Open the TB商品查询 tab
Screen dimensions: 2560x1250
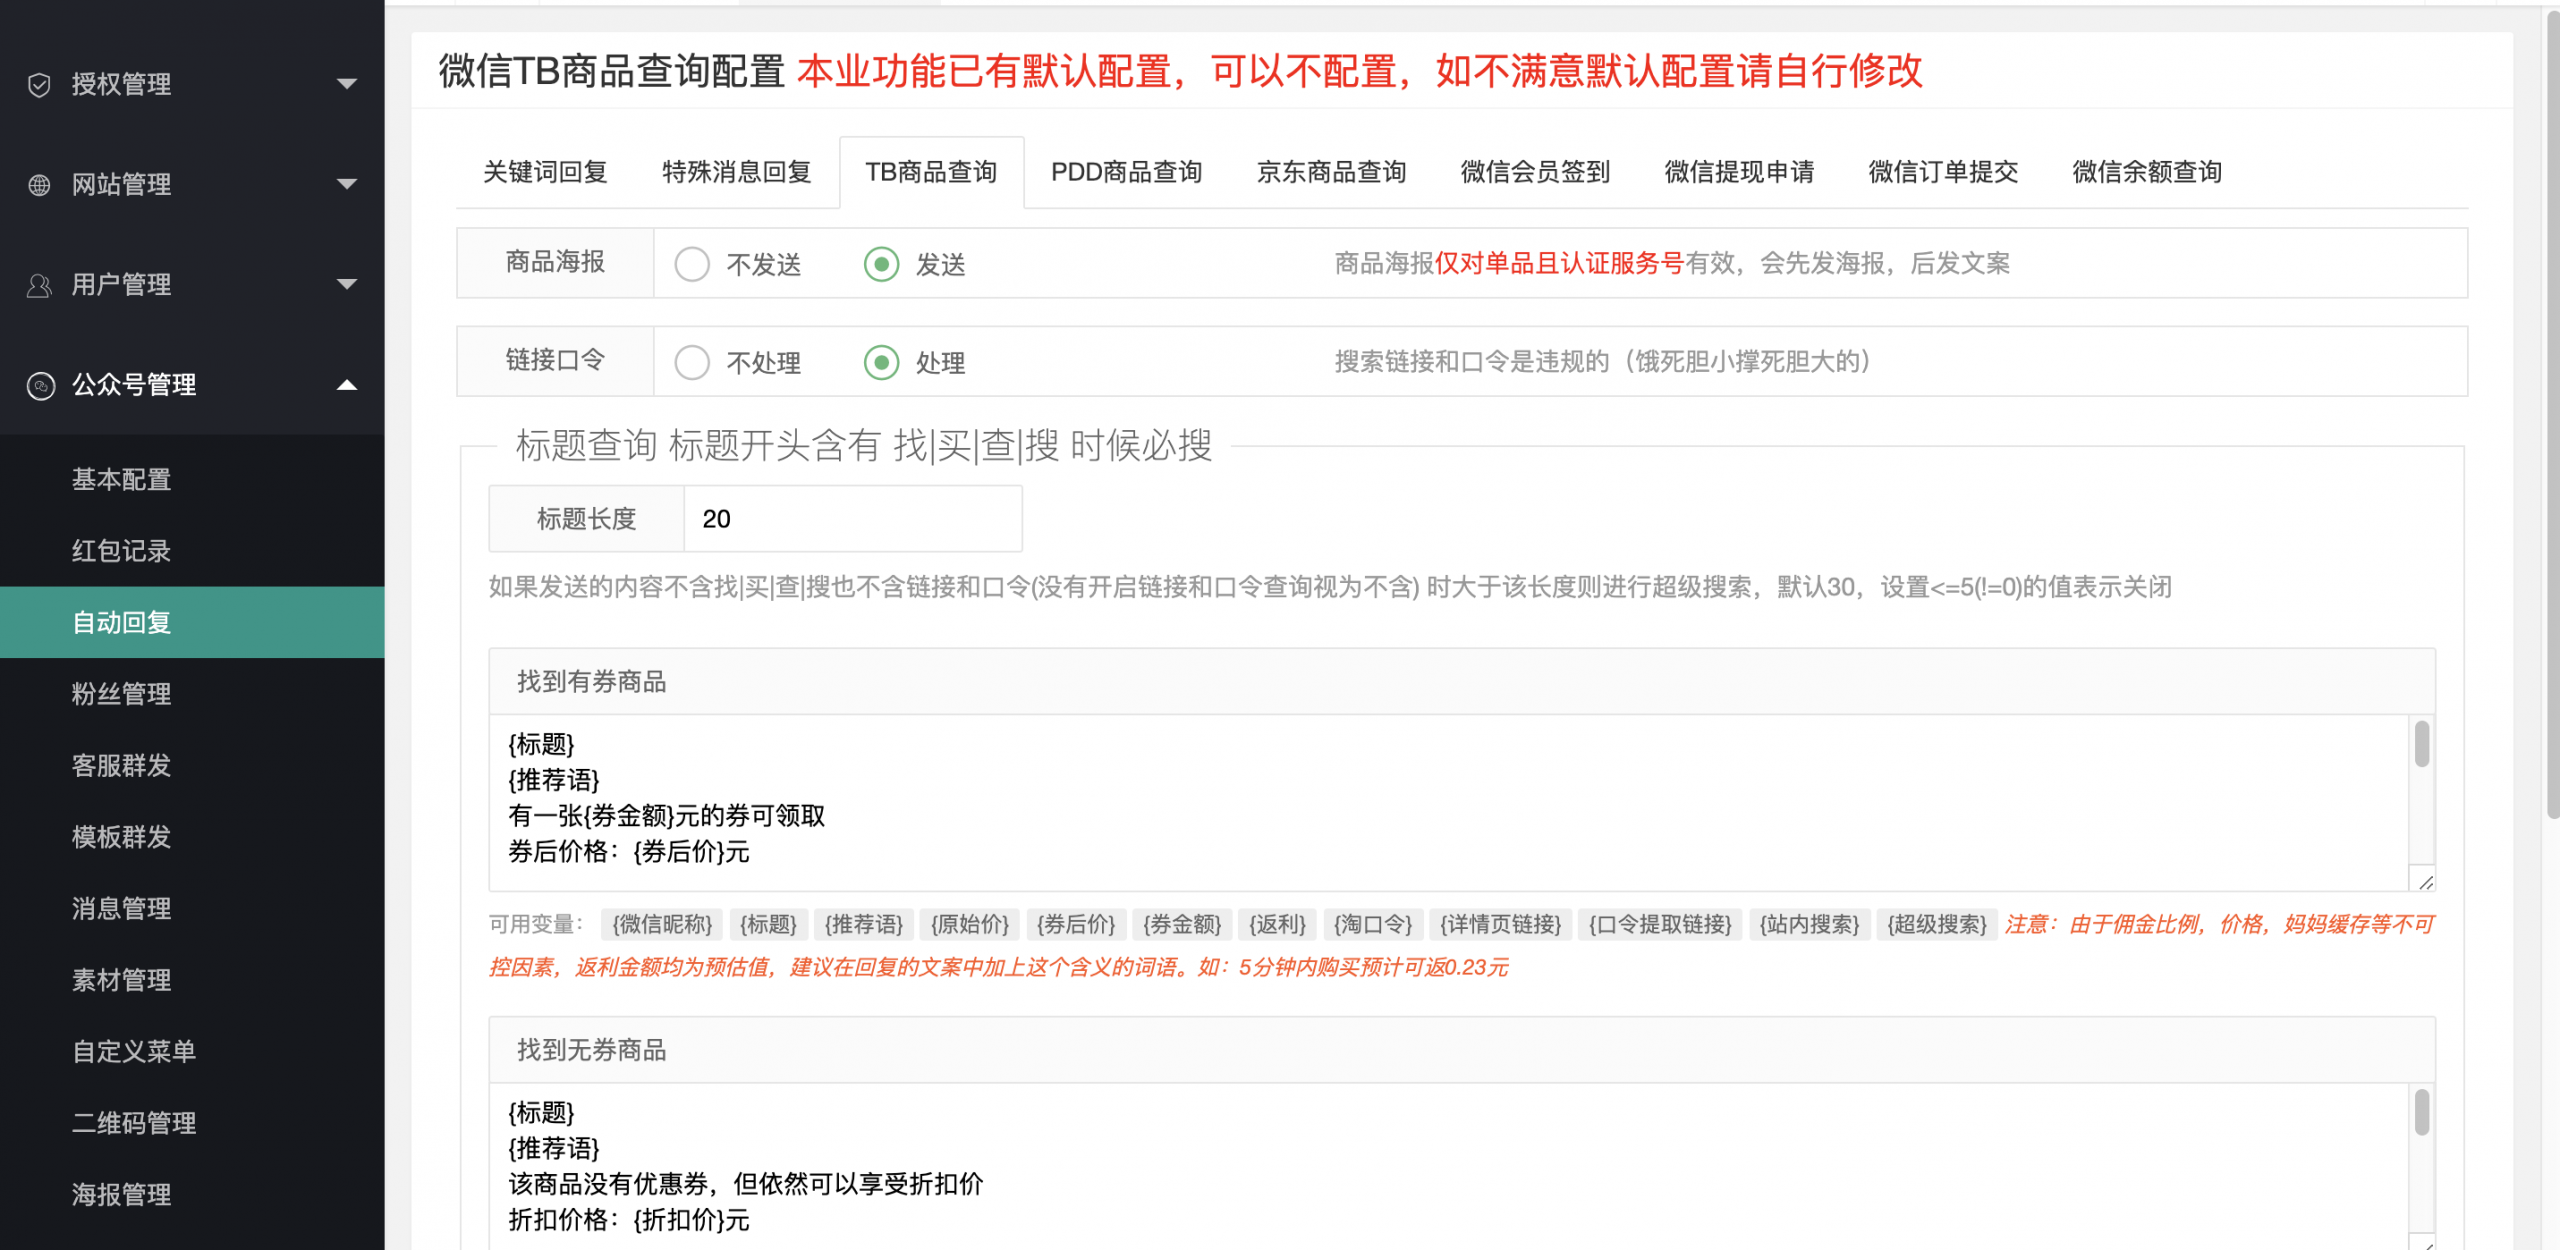point(931,172)
